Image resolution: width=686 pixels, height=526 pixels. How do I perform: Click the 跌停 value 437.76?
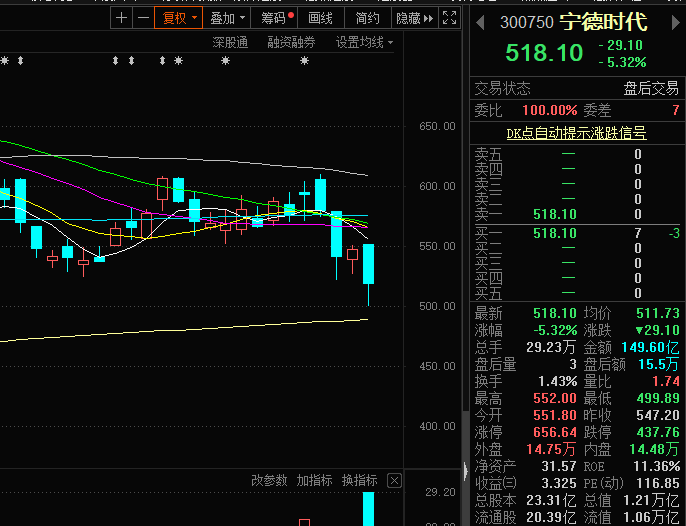[x=658, y=432]
